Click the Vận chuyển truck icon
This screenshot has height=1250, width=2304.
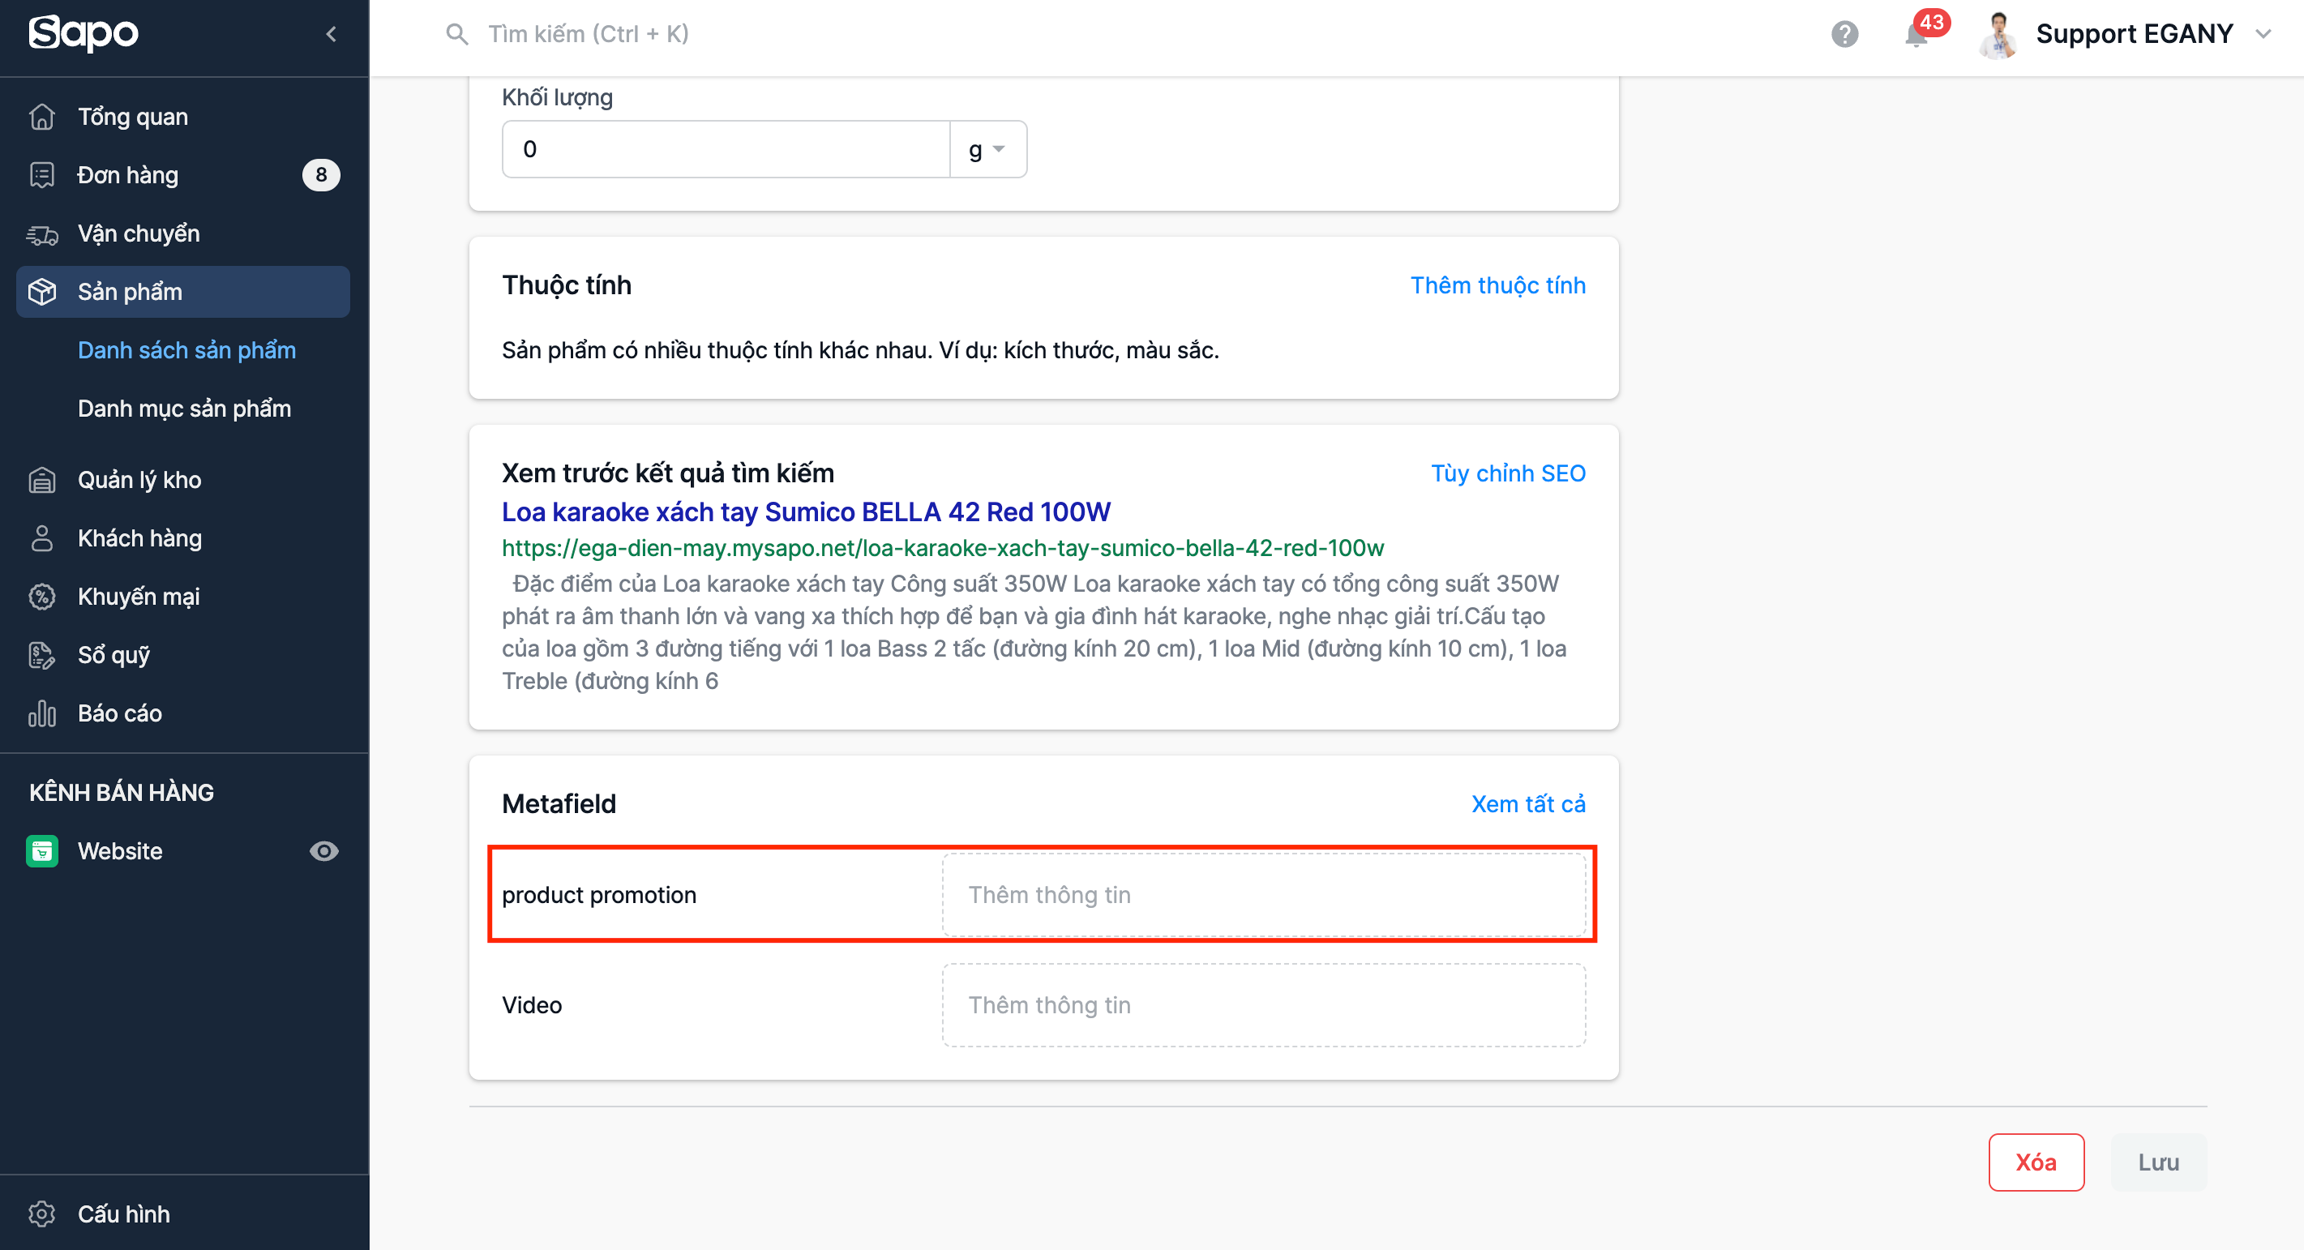point(42,234)
